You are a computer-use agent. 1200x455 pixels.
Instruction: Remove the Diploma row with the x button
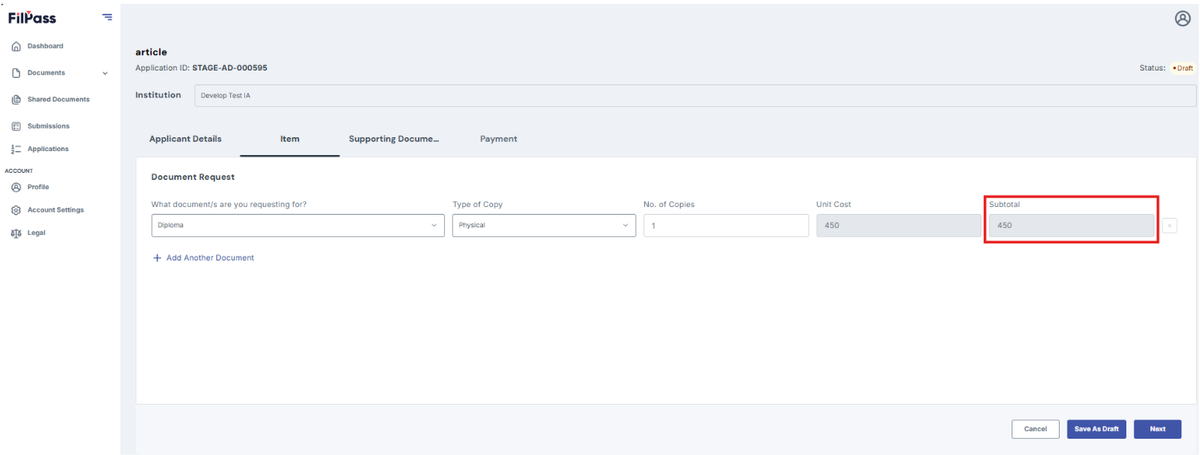1170,226
